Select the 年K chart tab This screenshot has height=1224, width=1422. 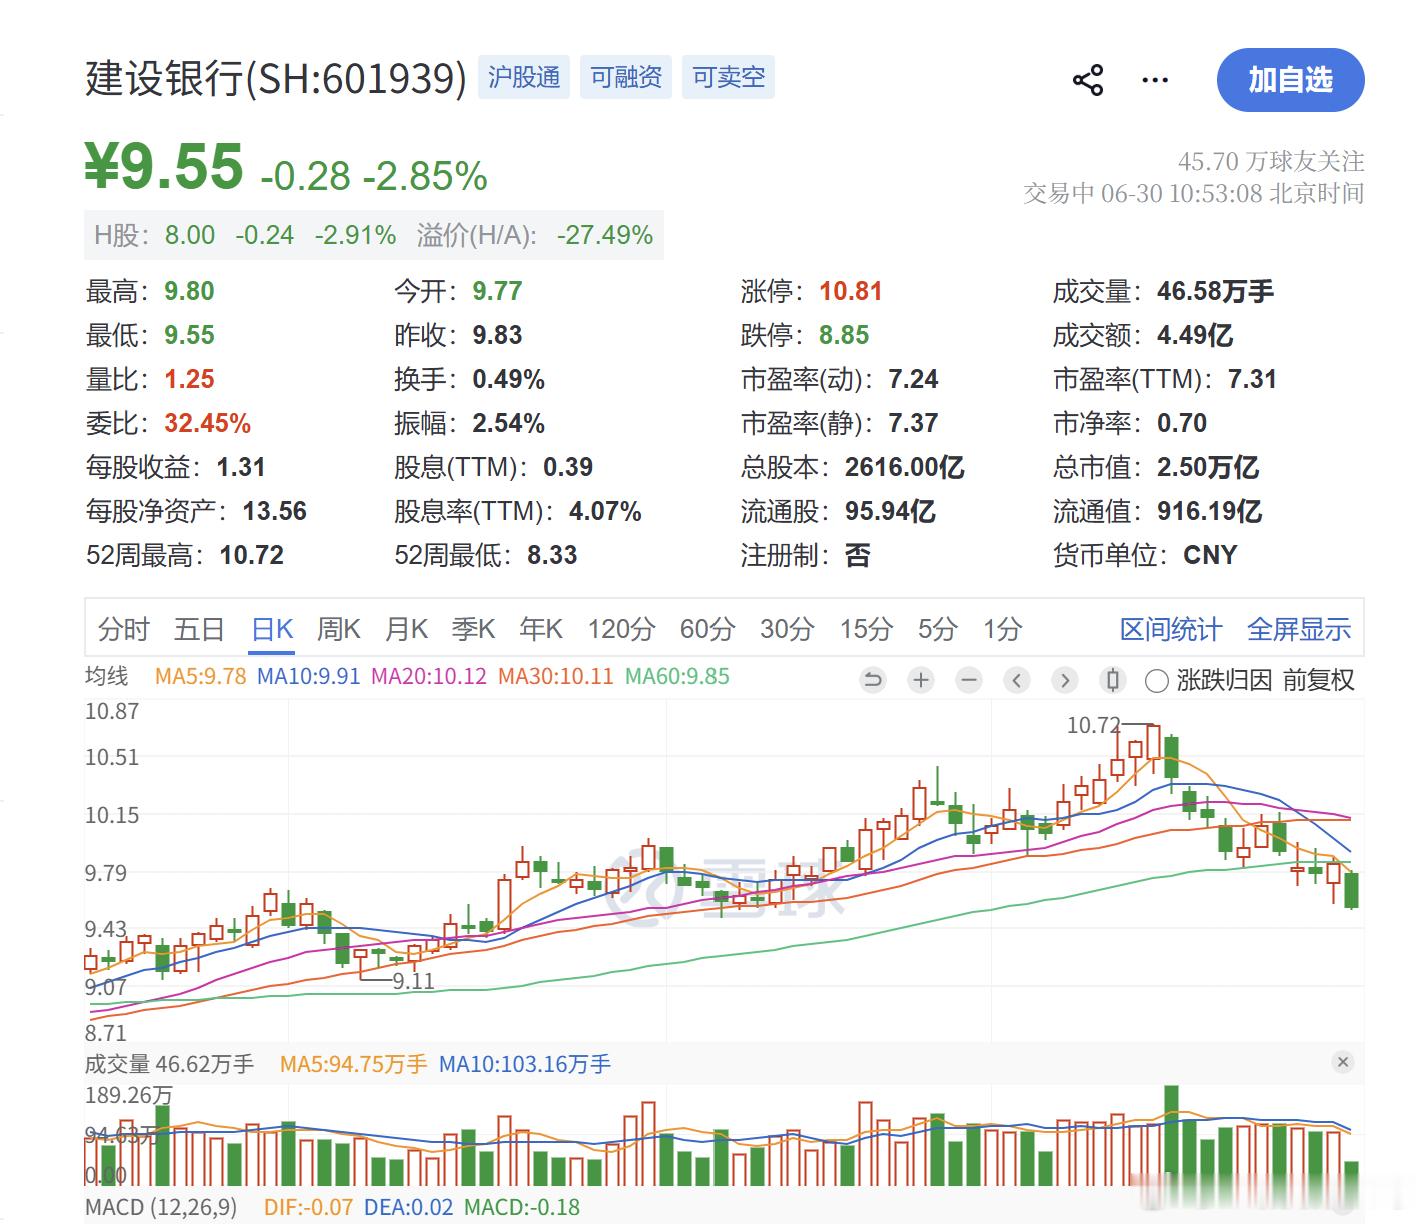[542, 629]
